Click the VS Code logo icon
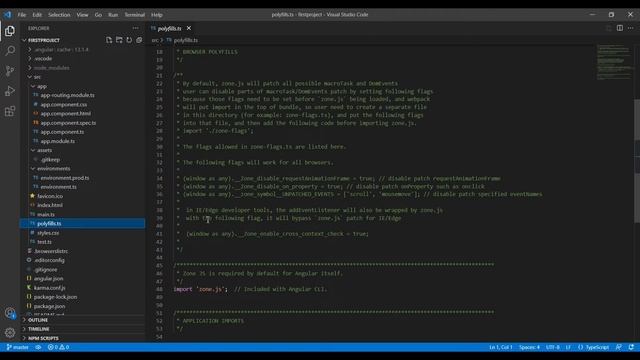 point(8,15)
